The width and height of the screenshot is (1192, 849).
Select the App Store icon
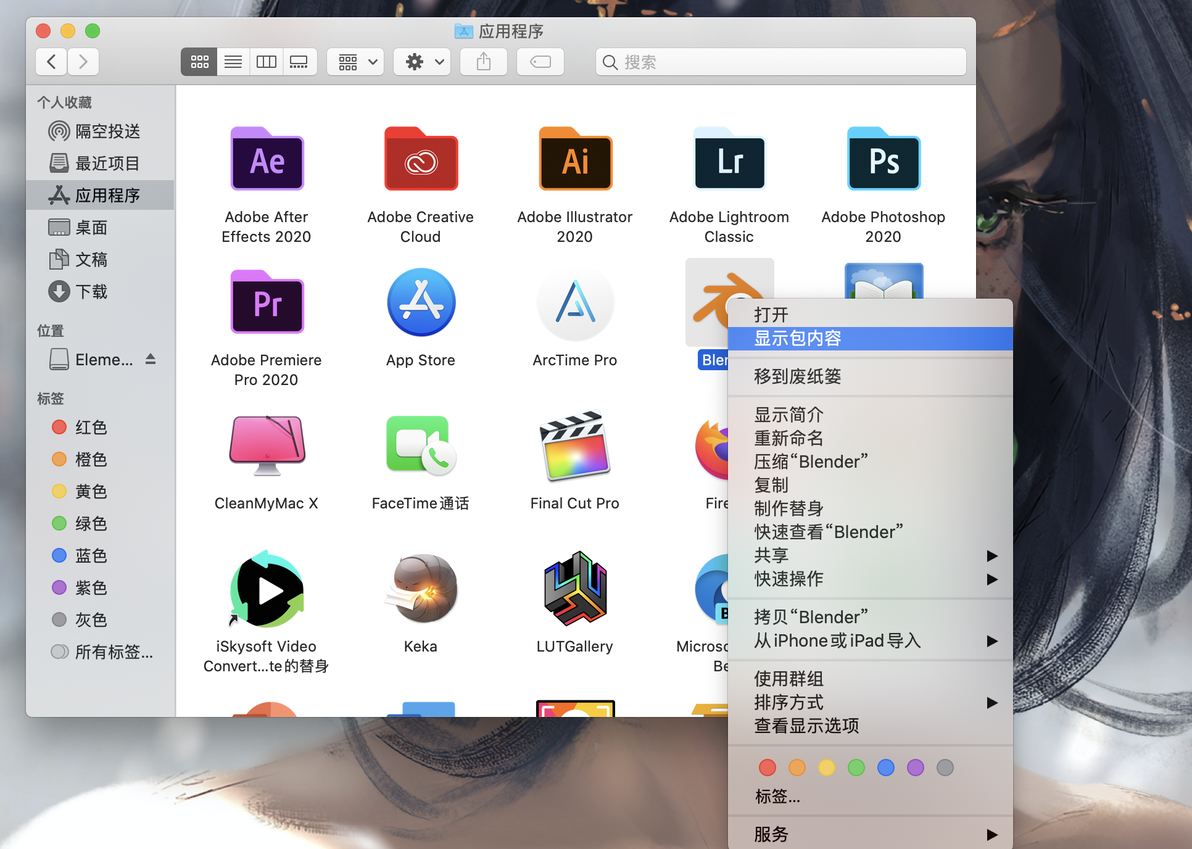coord(420,303)
